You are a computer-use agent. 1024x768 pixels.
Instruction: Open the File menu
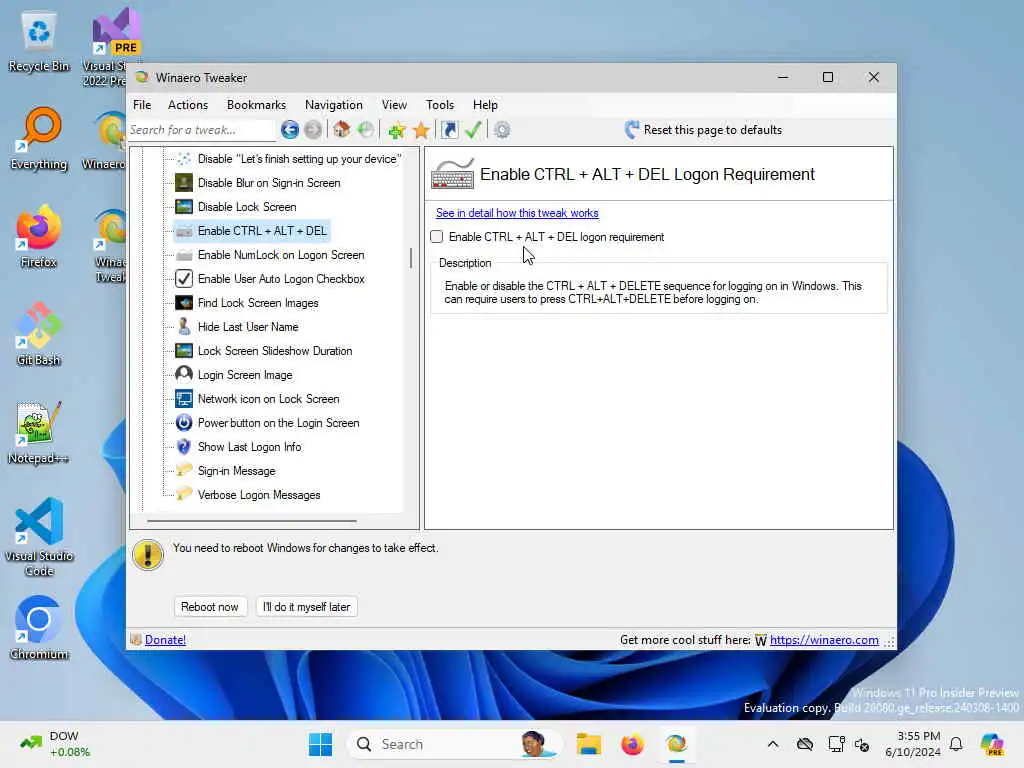(142, 104)
